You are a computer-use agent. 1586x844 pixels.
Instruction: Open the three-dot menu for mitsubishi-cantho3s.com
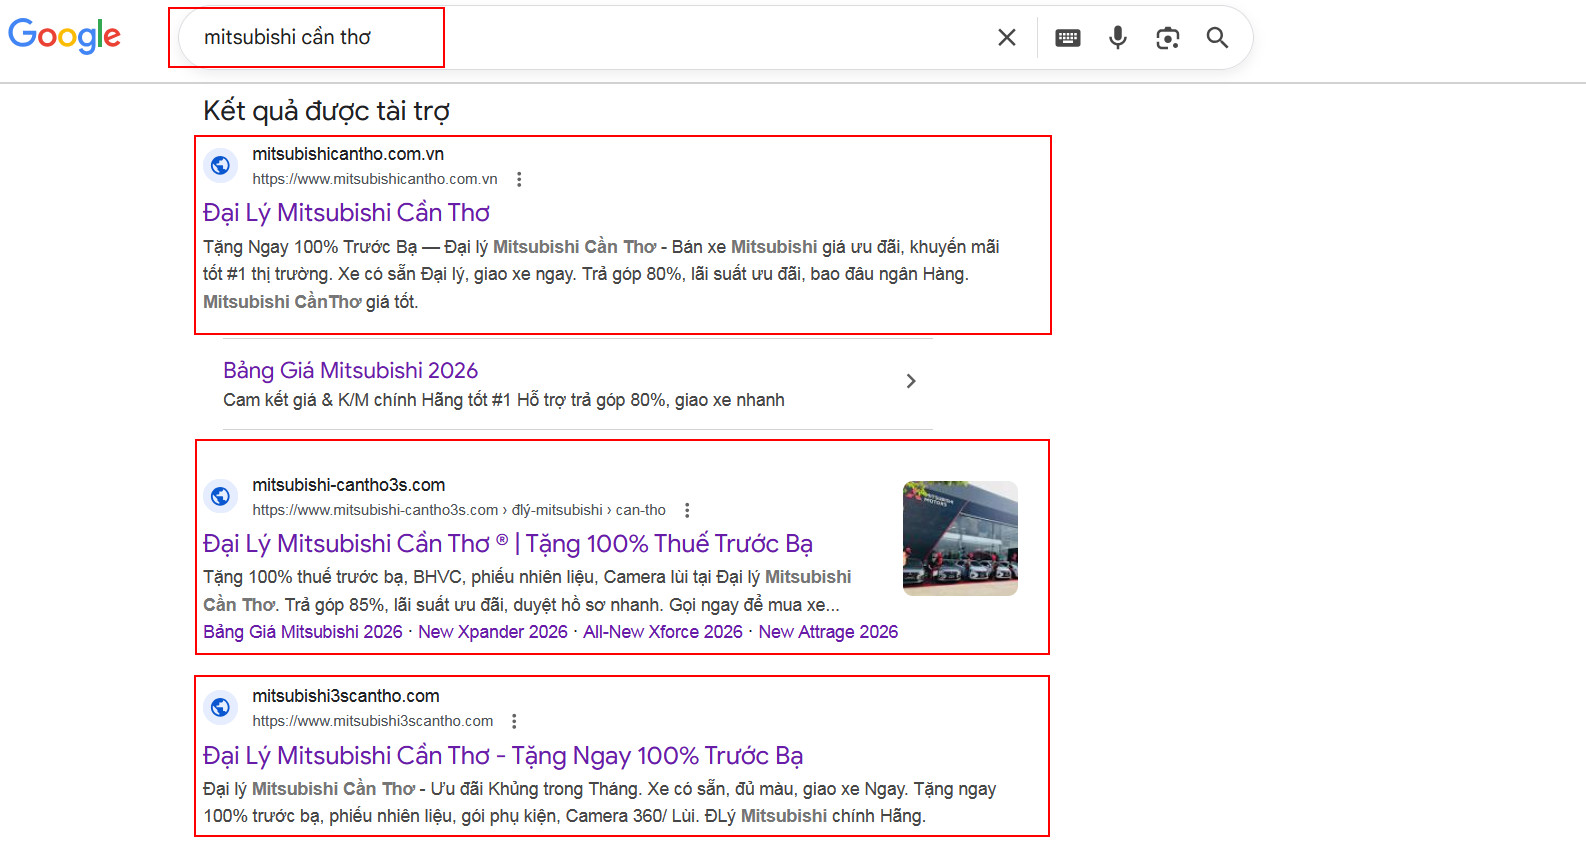(x=687, y=510)
